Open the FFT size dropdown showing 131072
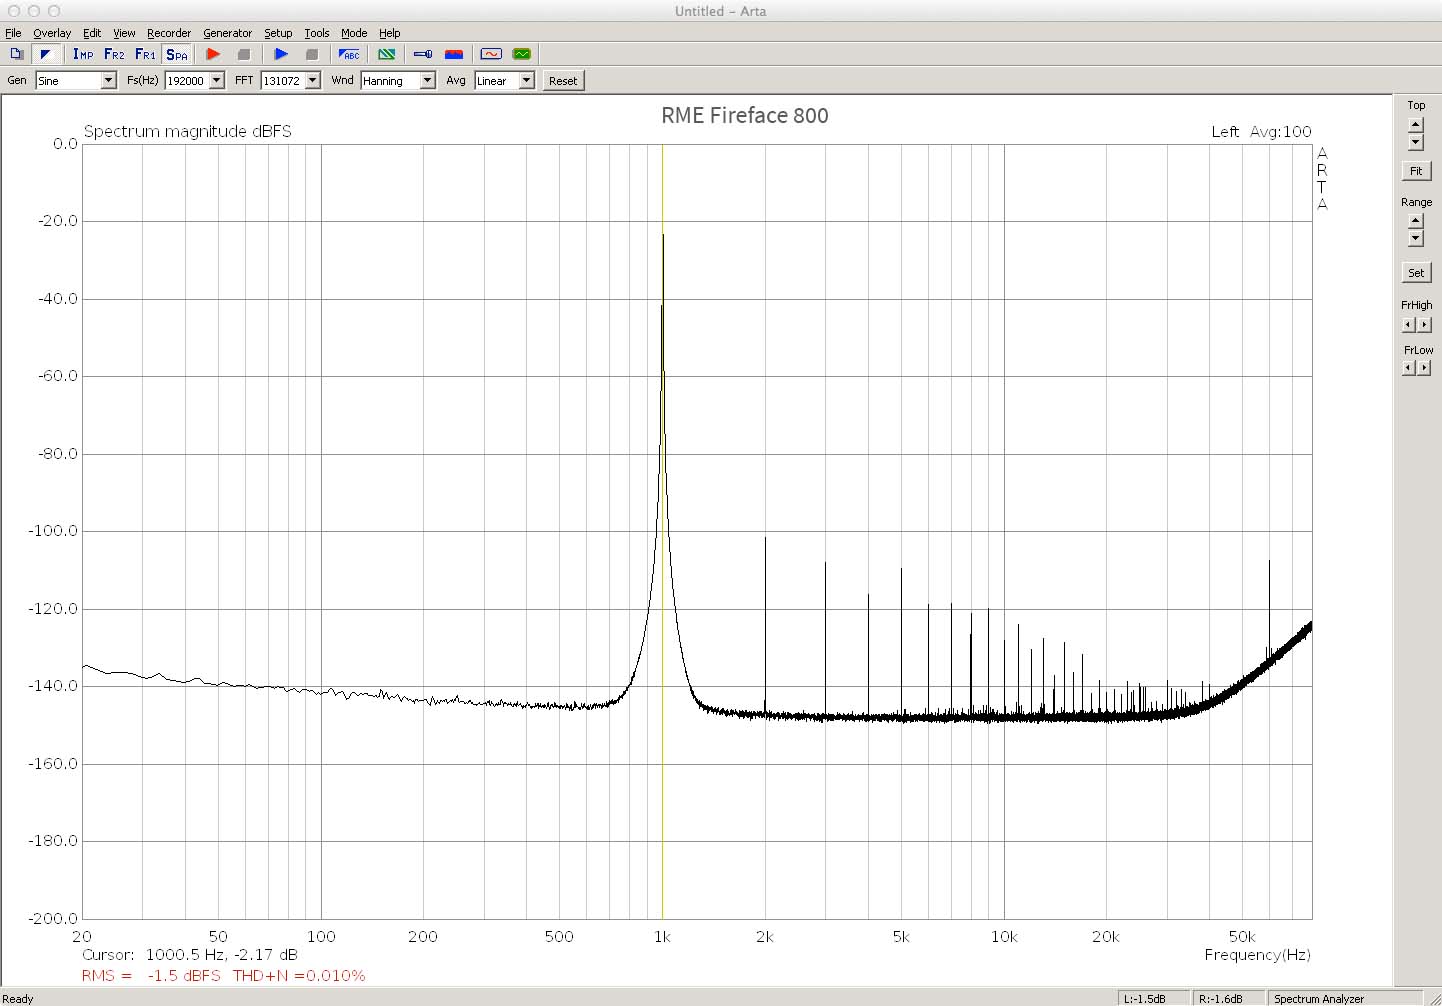 click(290, 80)
